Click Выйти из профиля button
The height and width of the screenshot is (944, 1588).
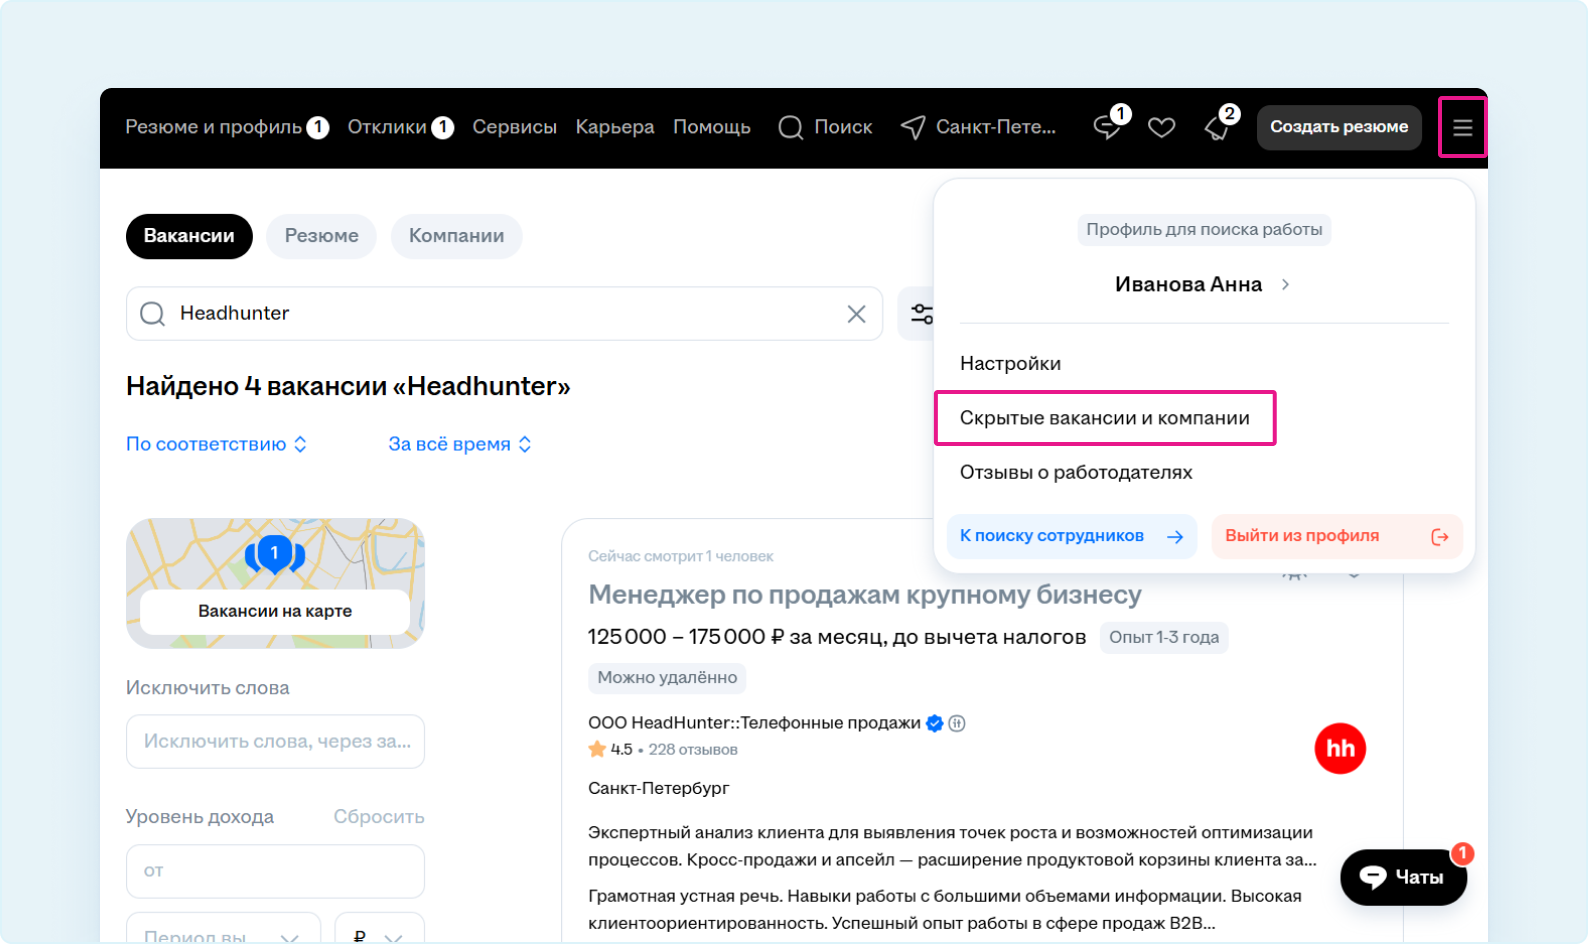pyautogui.click(x=1336, y=536)
